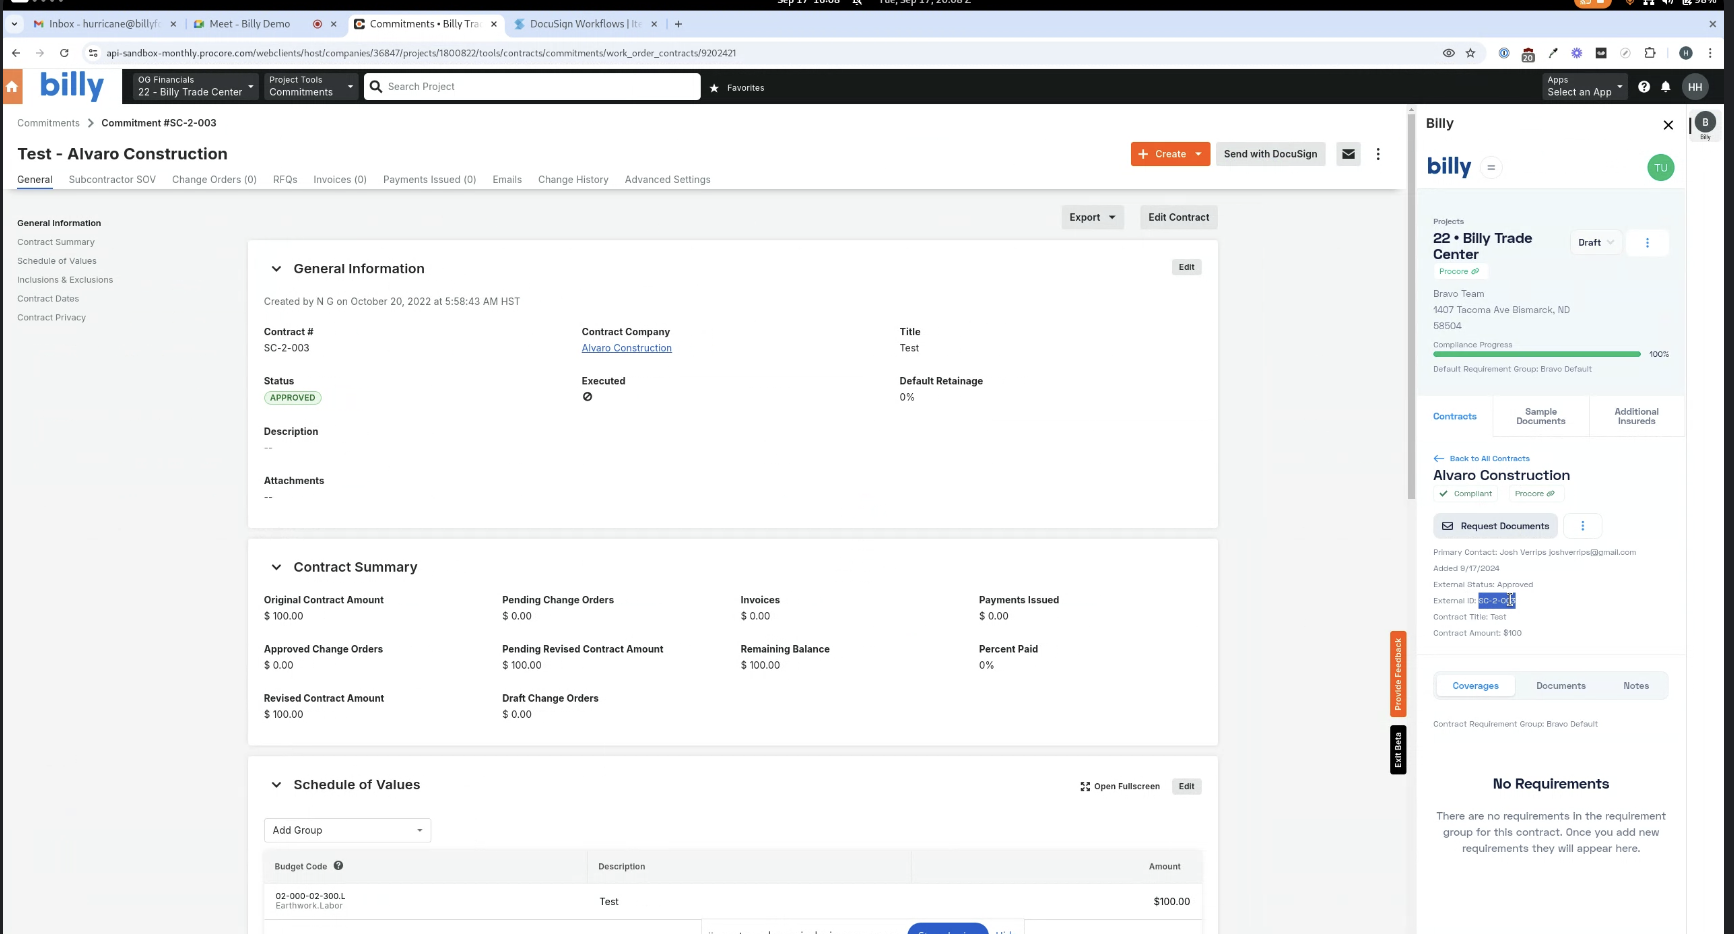Screen dimensions: 1734x934
Task: Open the Export dropdown
Action: point(1092,217)
